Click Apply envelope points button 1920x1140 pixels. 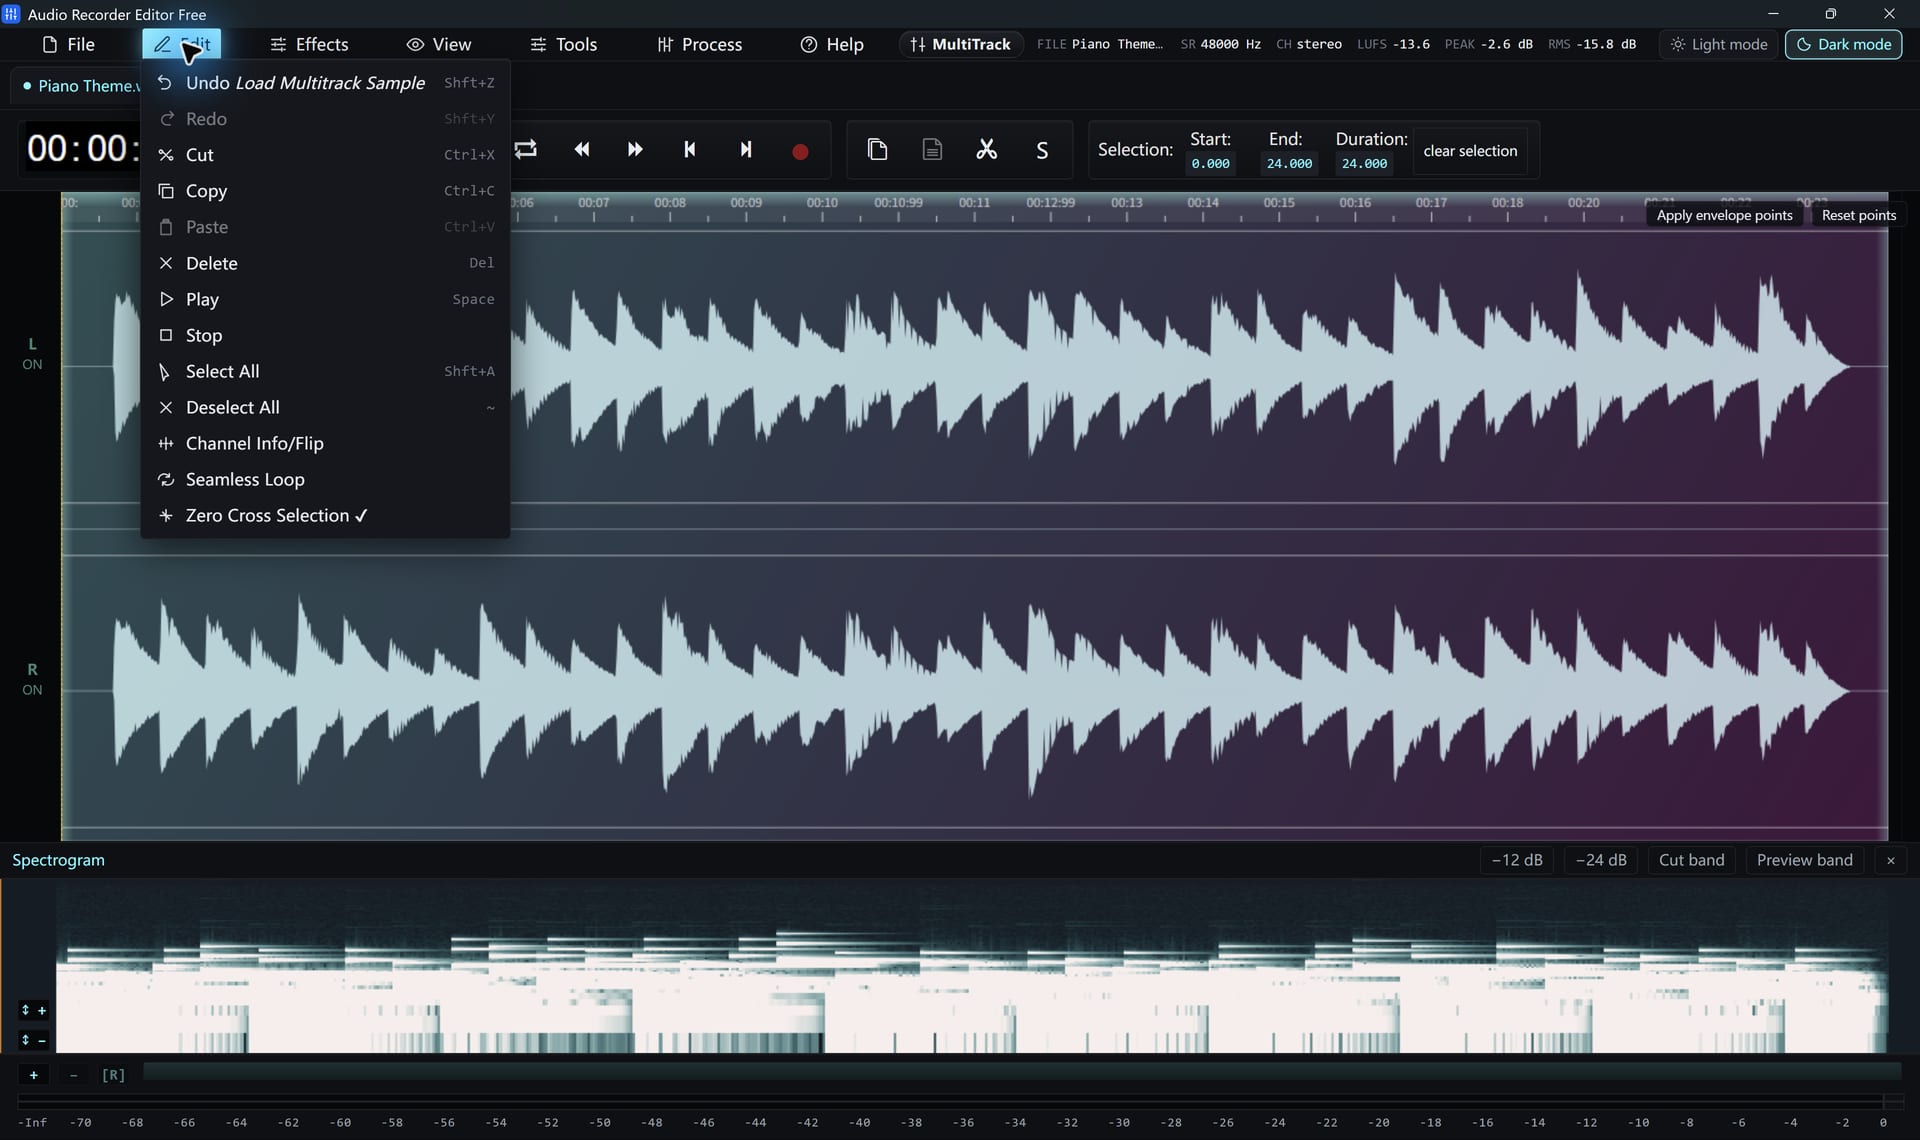pyautogui.click(x=1724, y=215)
